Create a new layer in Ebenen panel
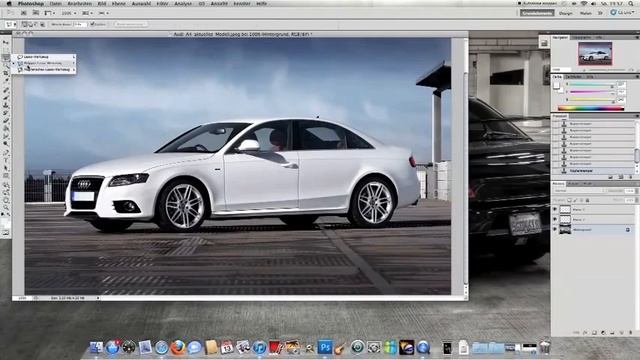The height and width of the screenshot is (360, 640). pos(621,333)
